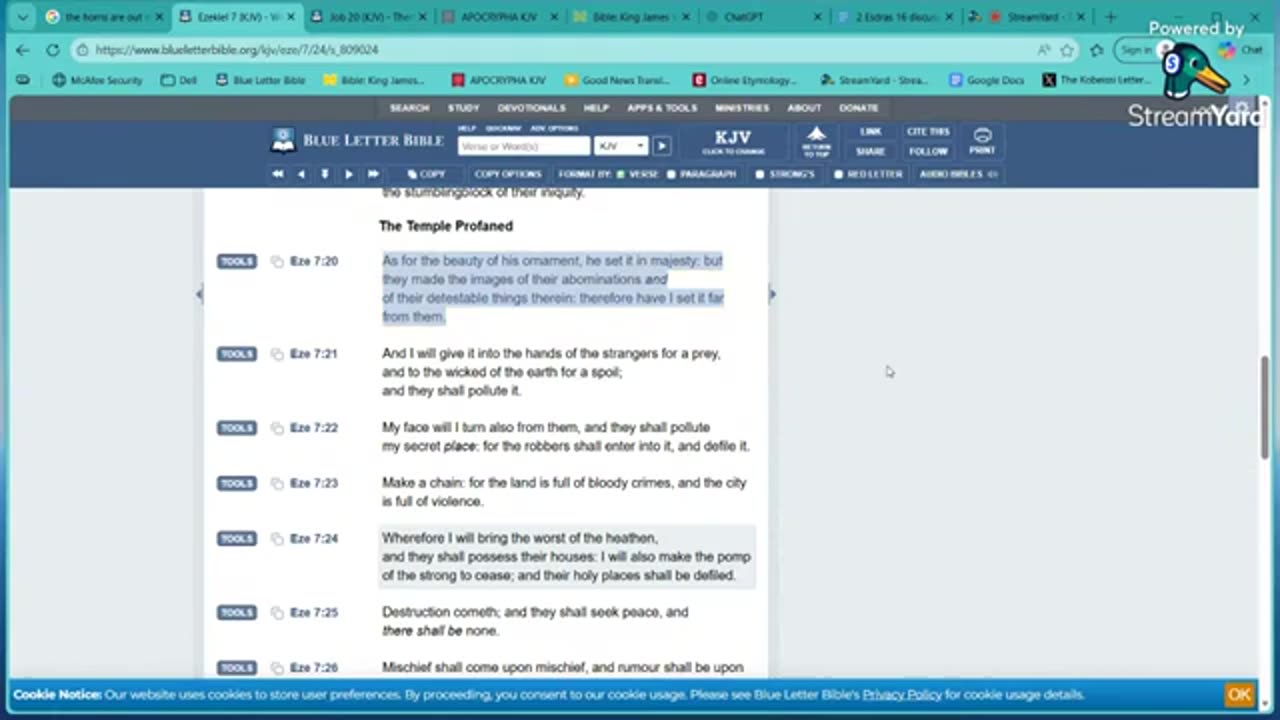The width and height of the screenshot is (1280, 720).
Task: Open Audio Bibles
Action: (958, 174)
